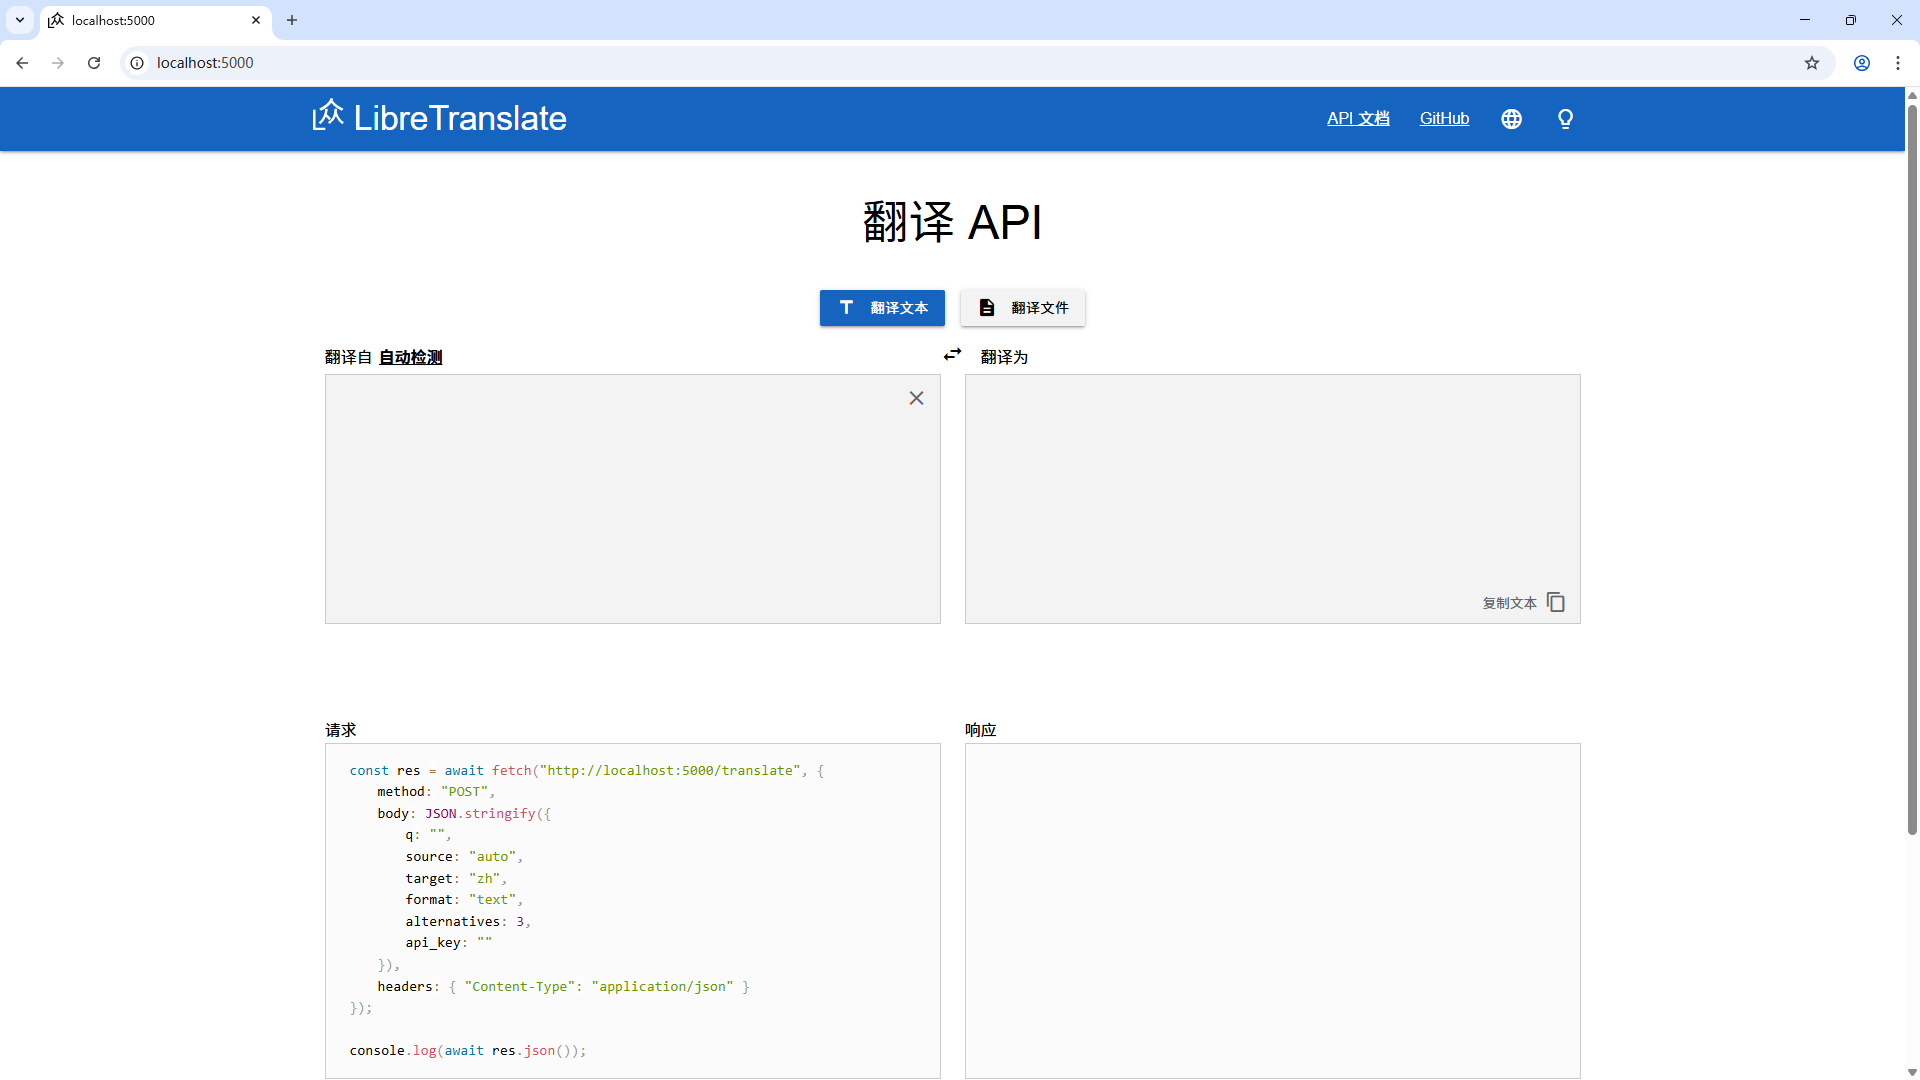Switch to the 翻译文件 tab

1023,308
